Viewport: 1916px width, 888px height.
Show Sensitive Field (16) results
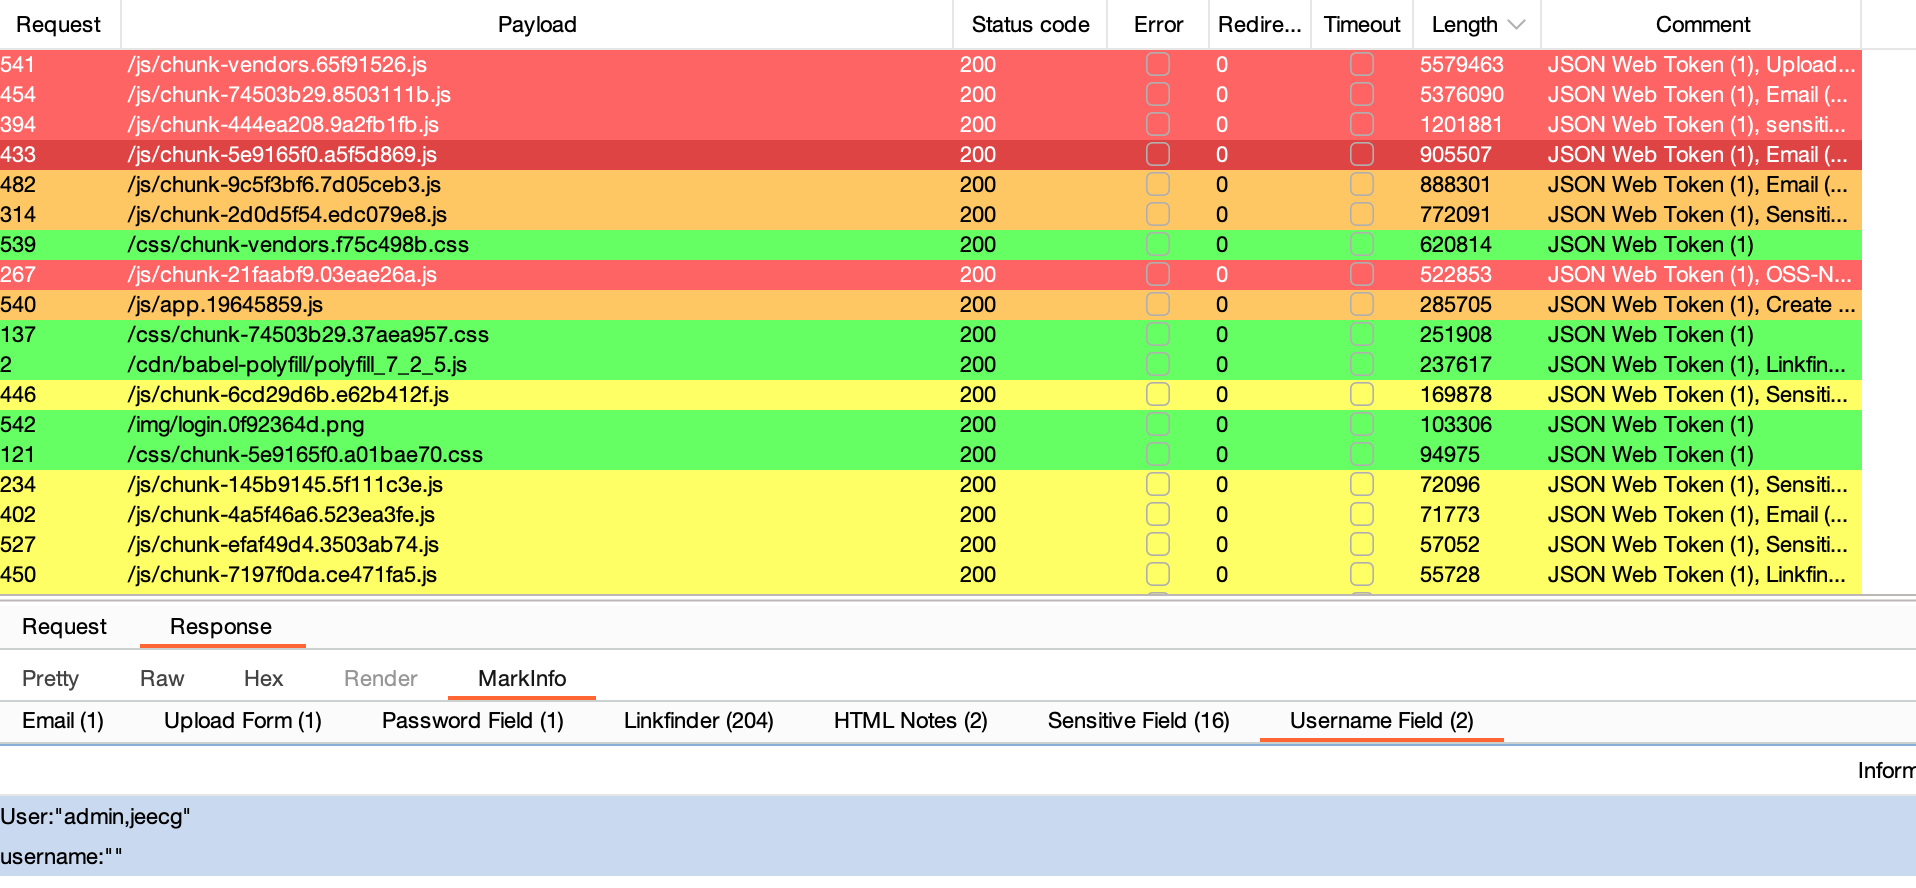click(1138, 721)
